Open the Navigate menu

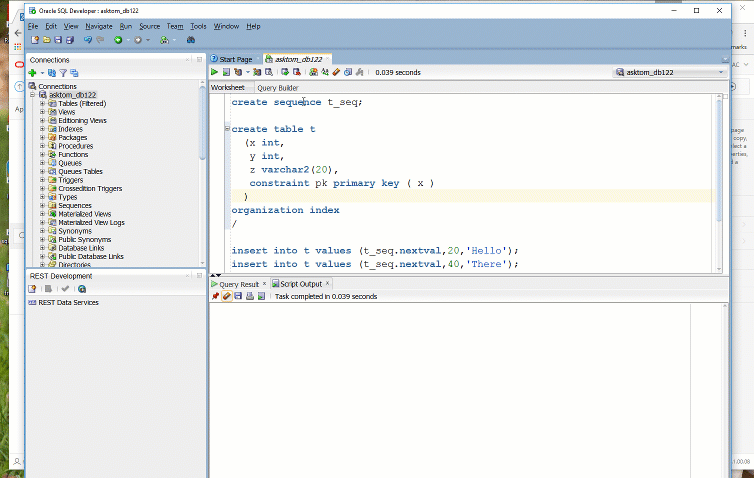98,26
